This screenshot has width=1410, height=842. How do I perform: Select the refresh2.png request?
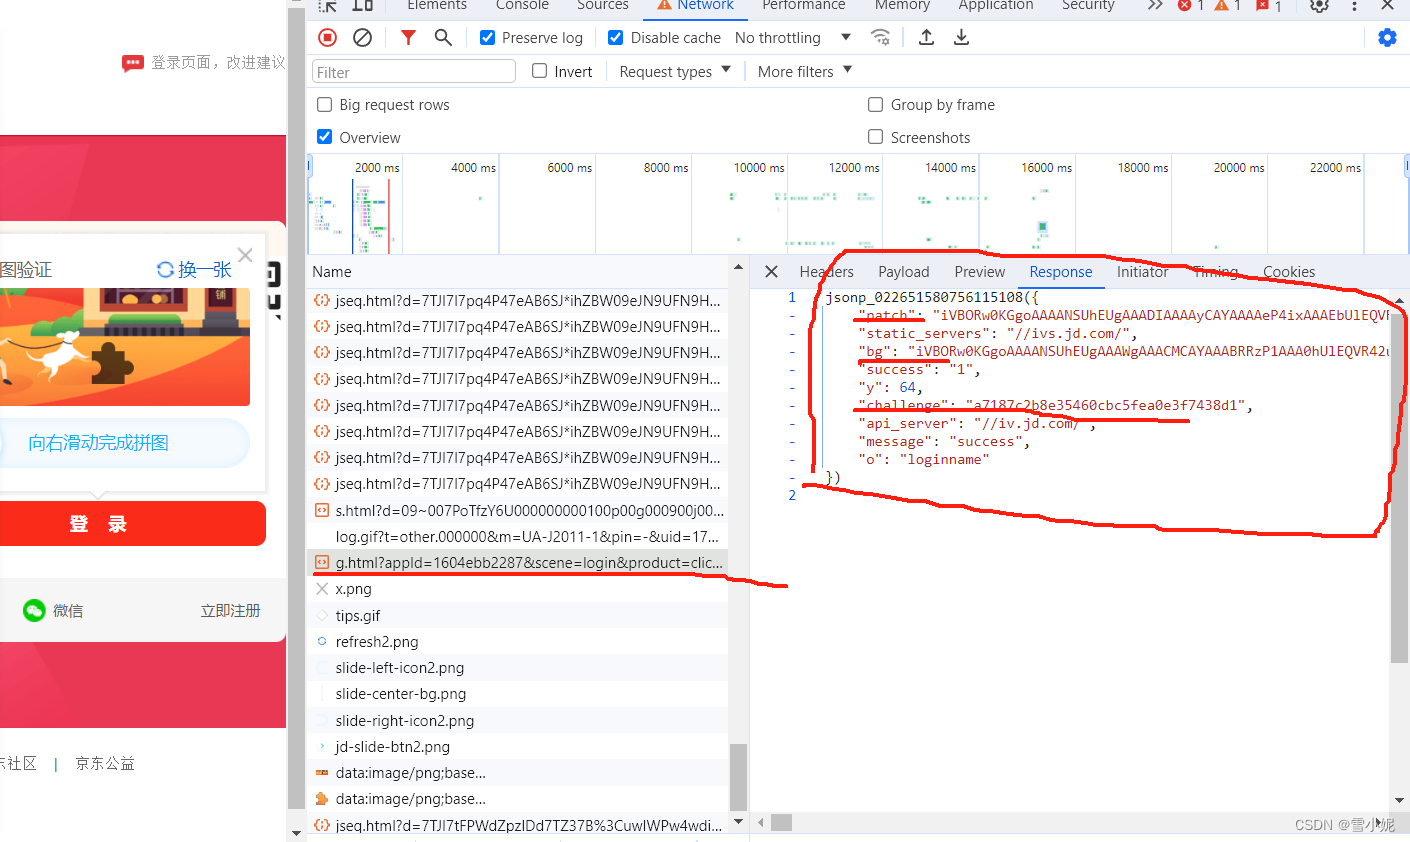[518, 641]
